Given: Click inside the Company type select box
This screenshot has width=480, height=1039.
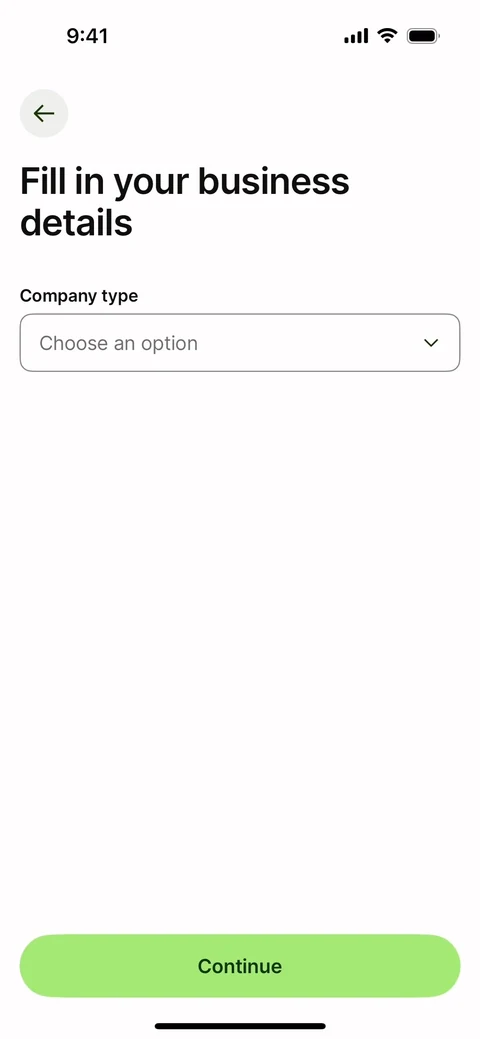Looking at the screenshot, I should tap(240, 343).
